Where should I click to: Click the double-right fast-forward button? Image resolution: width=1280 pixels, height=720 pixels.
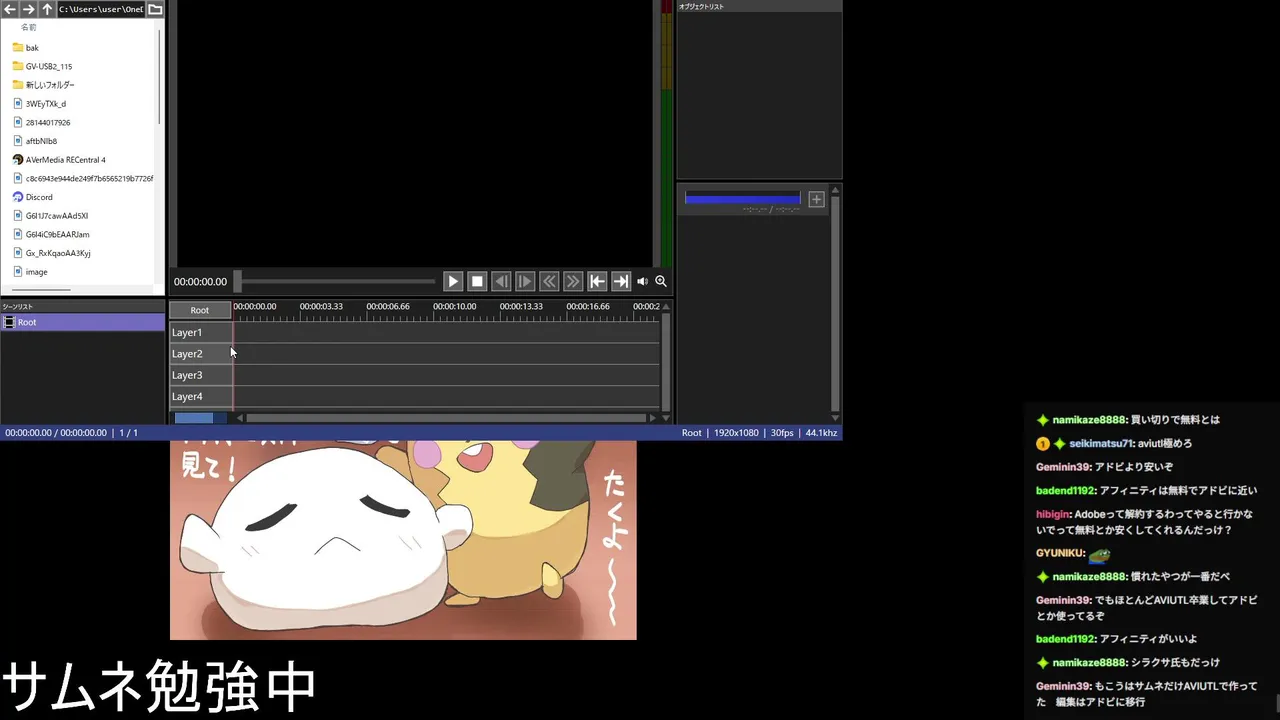(573, 282)
